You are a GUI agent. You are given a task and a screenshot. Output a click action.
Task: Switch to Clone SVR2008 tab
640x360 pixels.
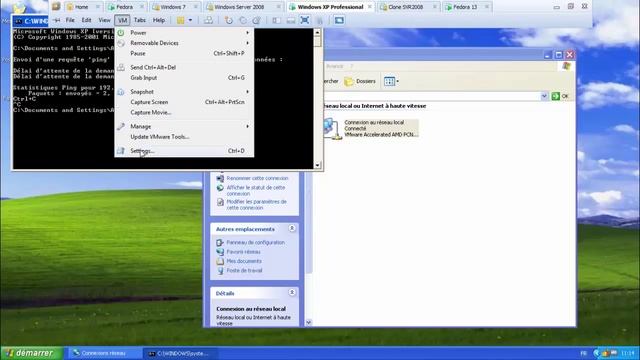click(408, 7)
